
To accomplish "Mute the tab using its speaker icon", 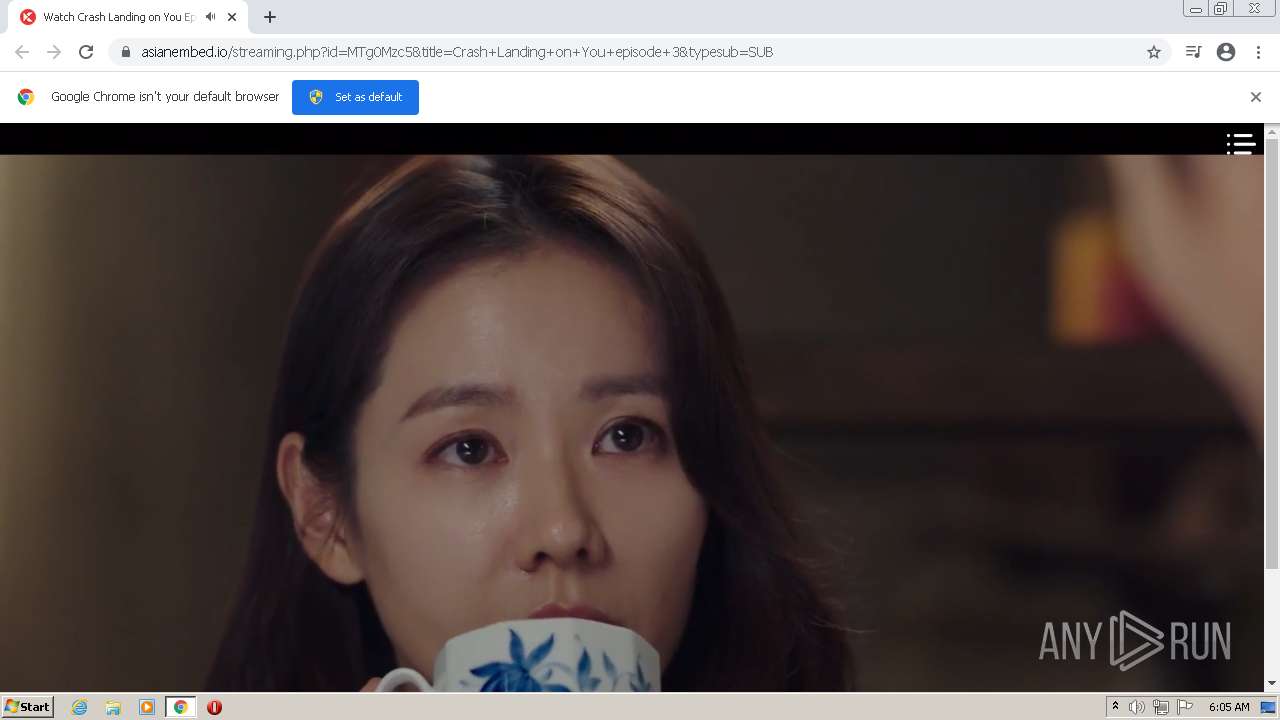I will click(x=210, y=17).
